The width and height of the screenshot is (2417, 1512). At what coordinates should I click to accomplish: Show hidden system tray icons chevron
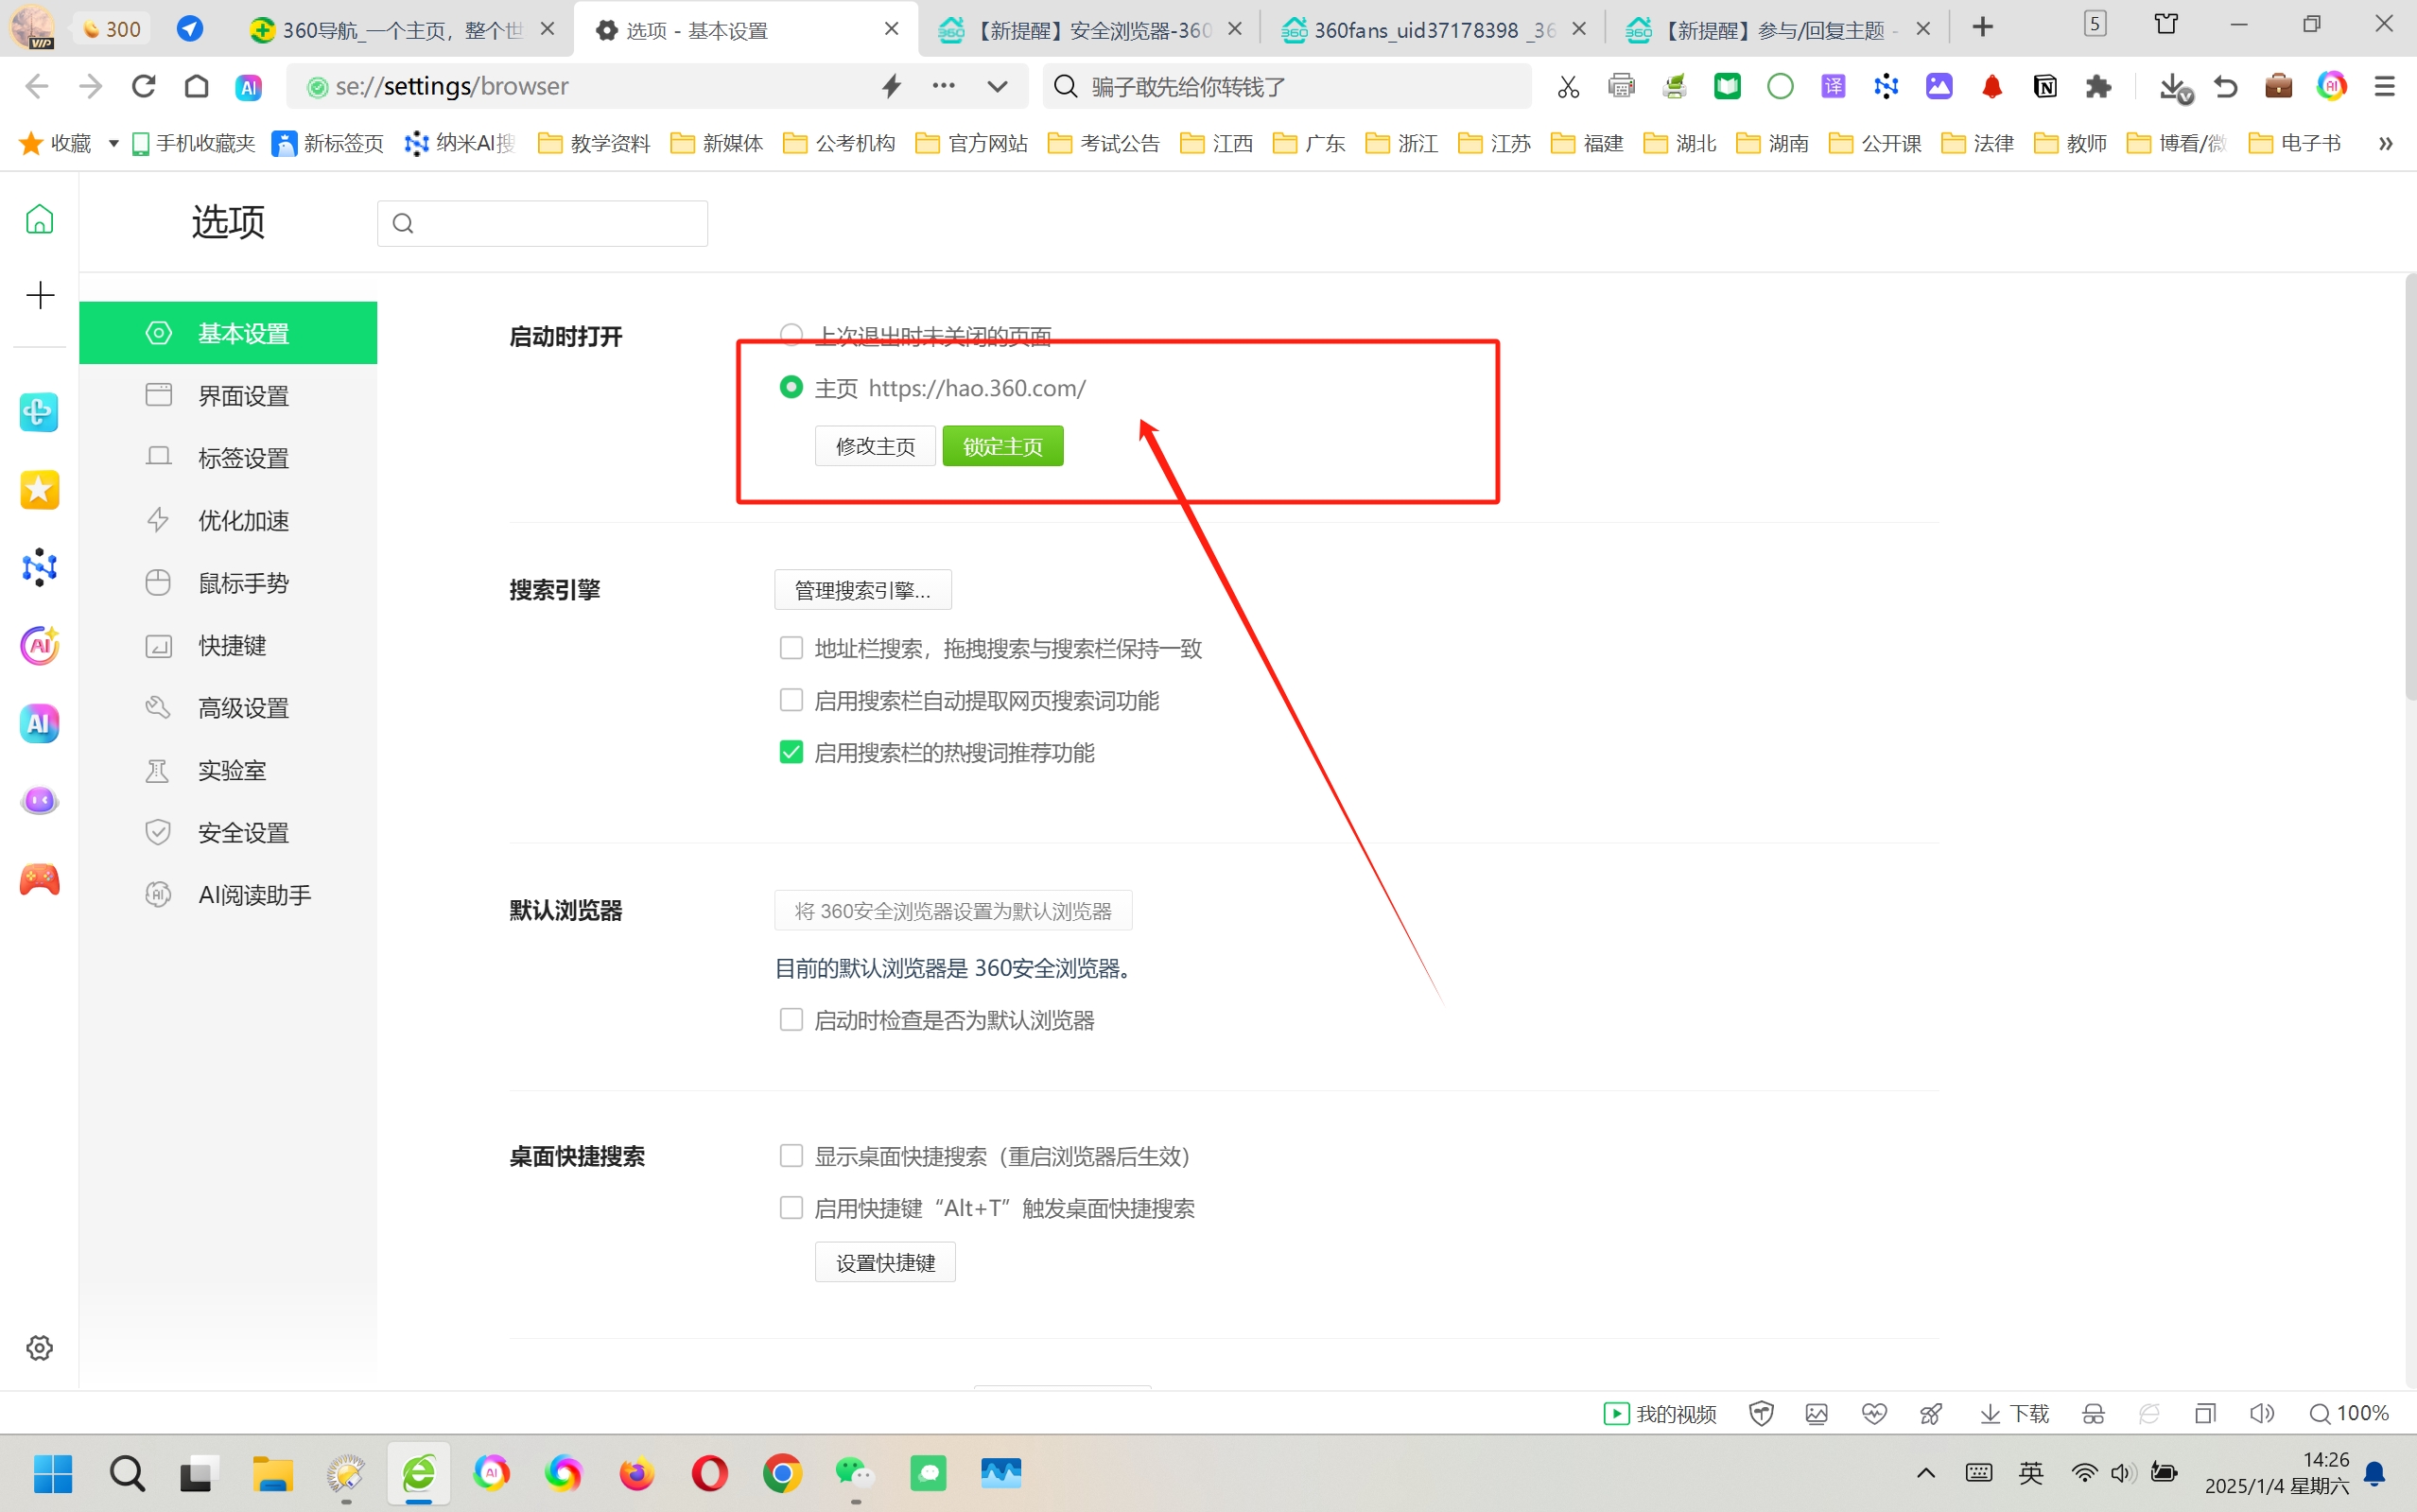[1926, 1473]
